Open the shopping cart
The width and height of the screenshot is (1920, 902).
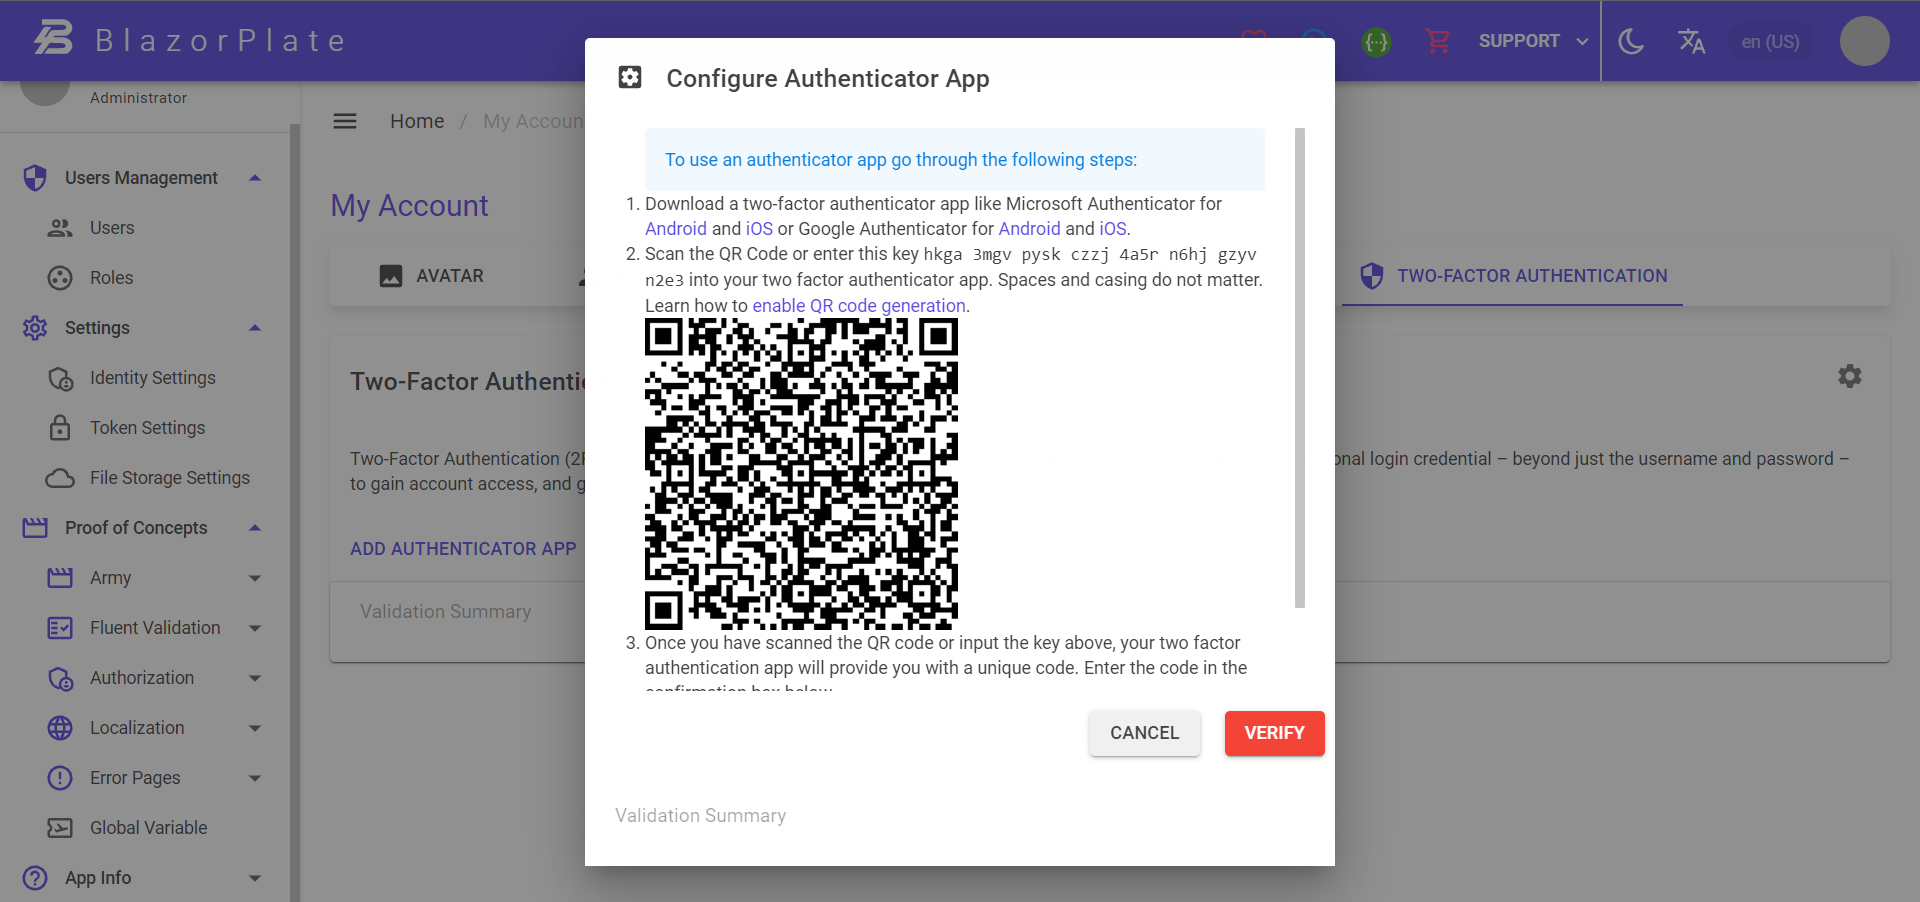click(1438, 42)
